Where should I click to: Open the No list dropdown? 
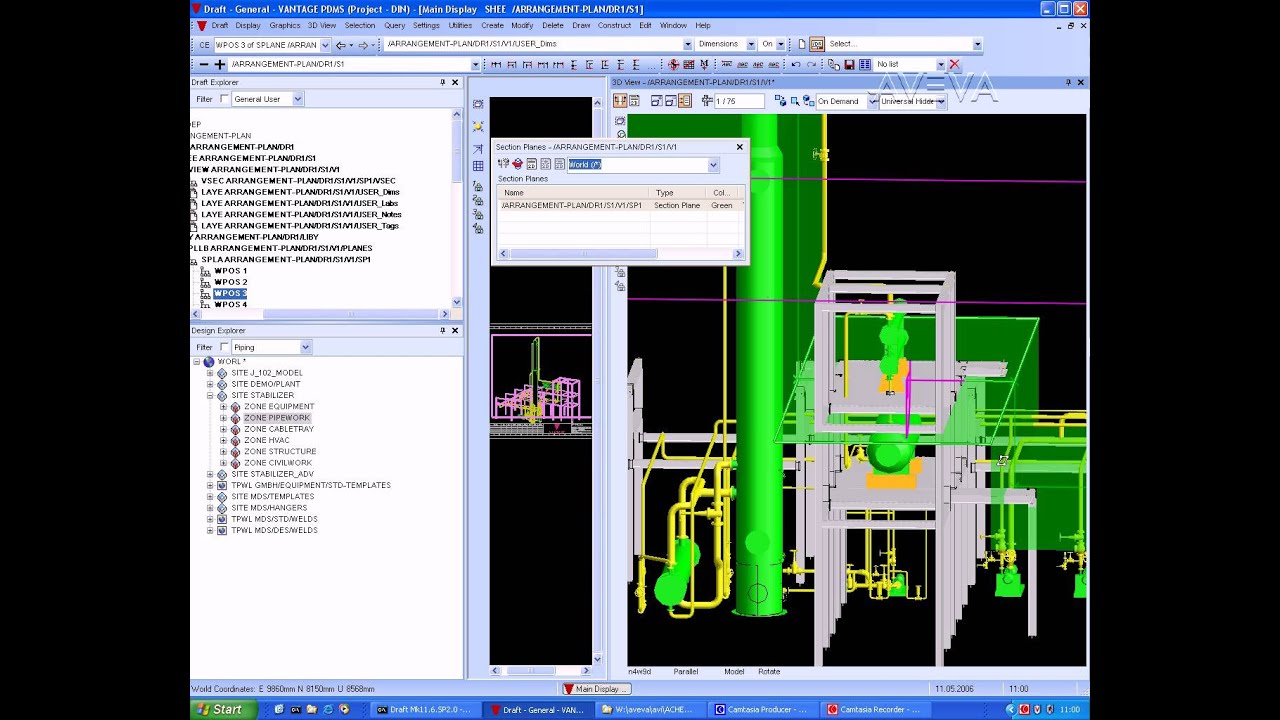tap(940, 64)
